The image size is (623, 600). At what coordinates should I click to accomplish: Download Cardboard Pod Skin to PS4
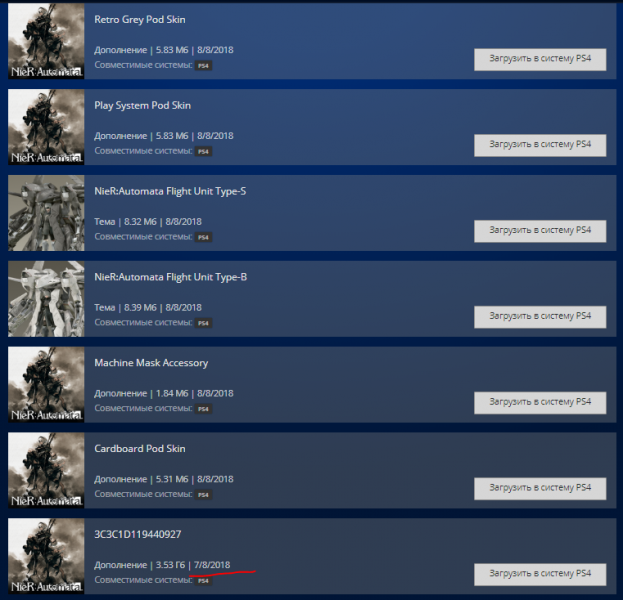[x=540, y=489]
